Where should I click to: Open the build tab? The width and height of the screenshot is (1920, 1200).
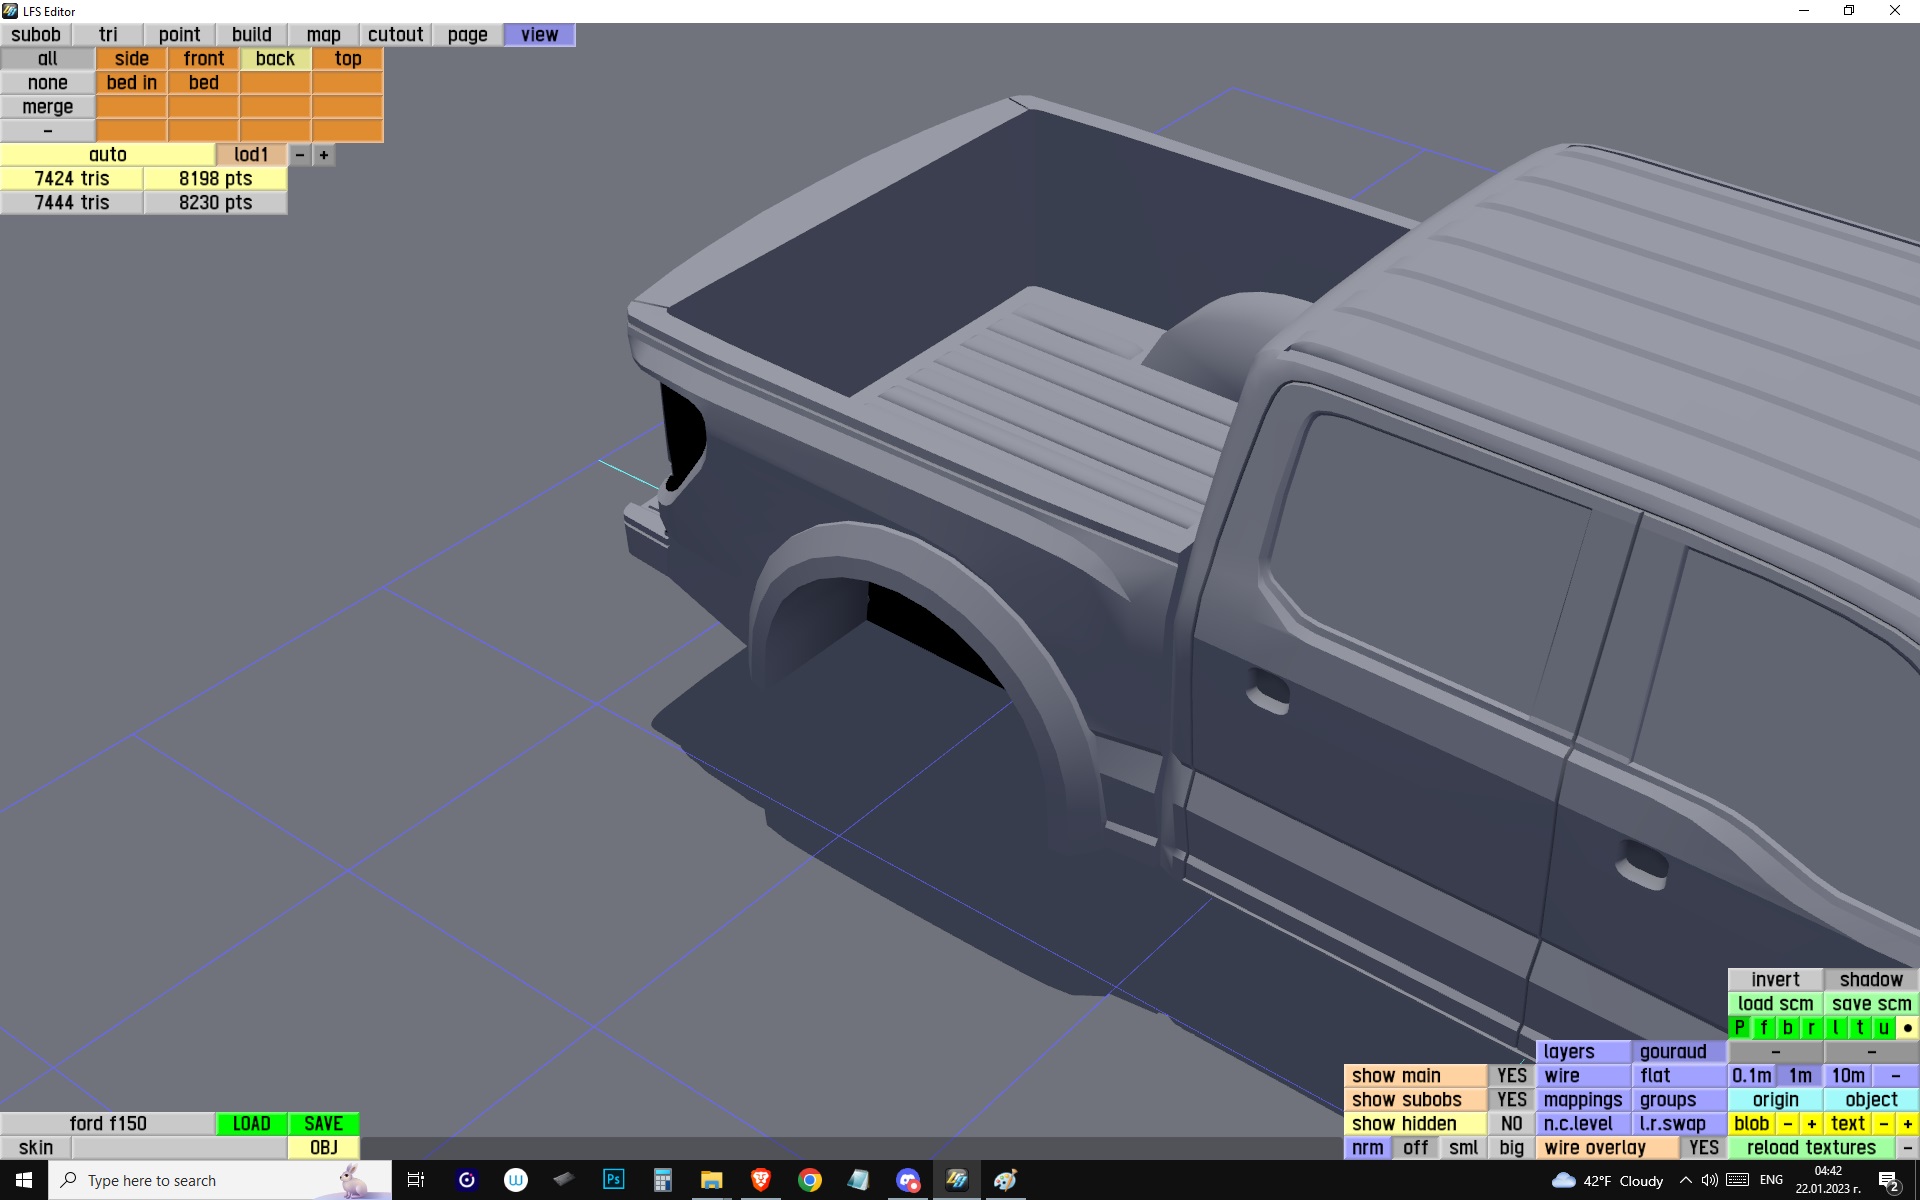click(251, 34)
